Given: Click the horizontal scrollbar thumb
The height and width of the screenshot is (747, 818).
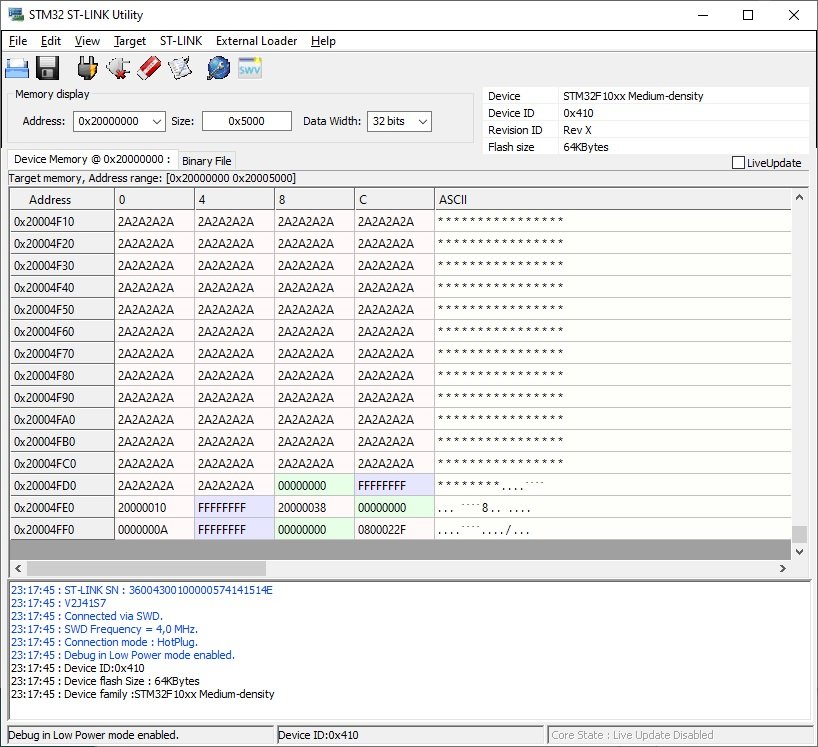Looking at the screenshot, I should (147, 568).
